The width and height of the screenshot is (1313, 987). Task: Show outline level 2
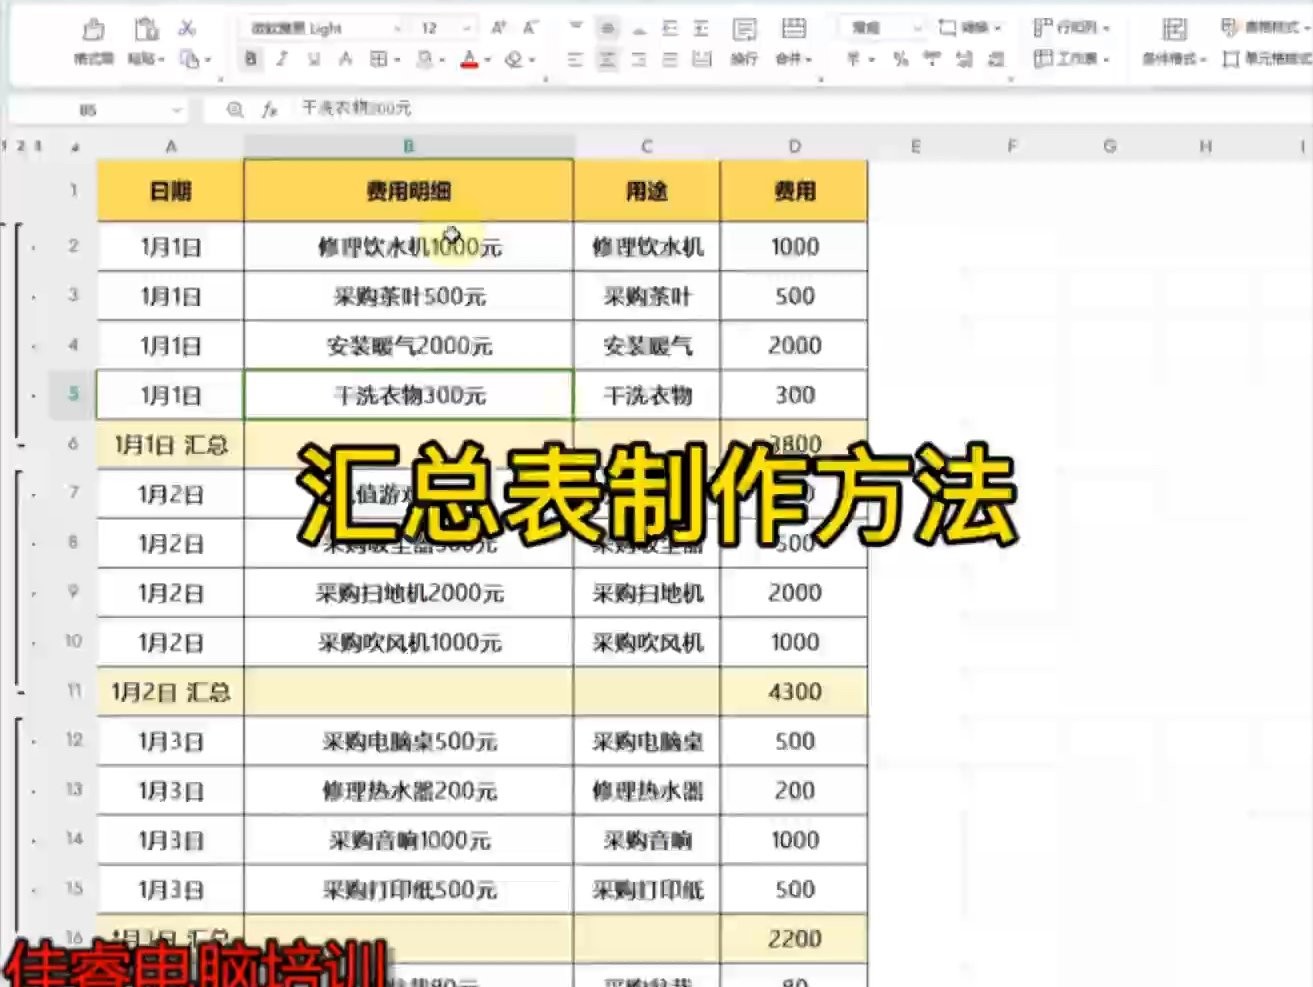[21, 146]
